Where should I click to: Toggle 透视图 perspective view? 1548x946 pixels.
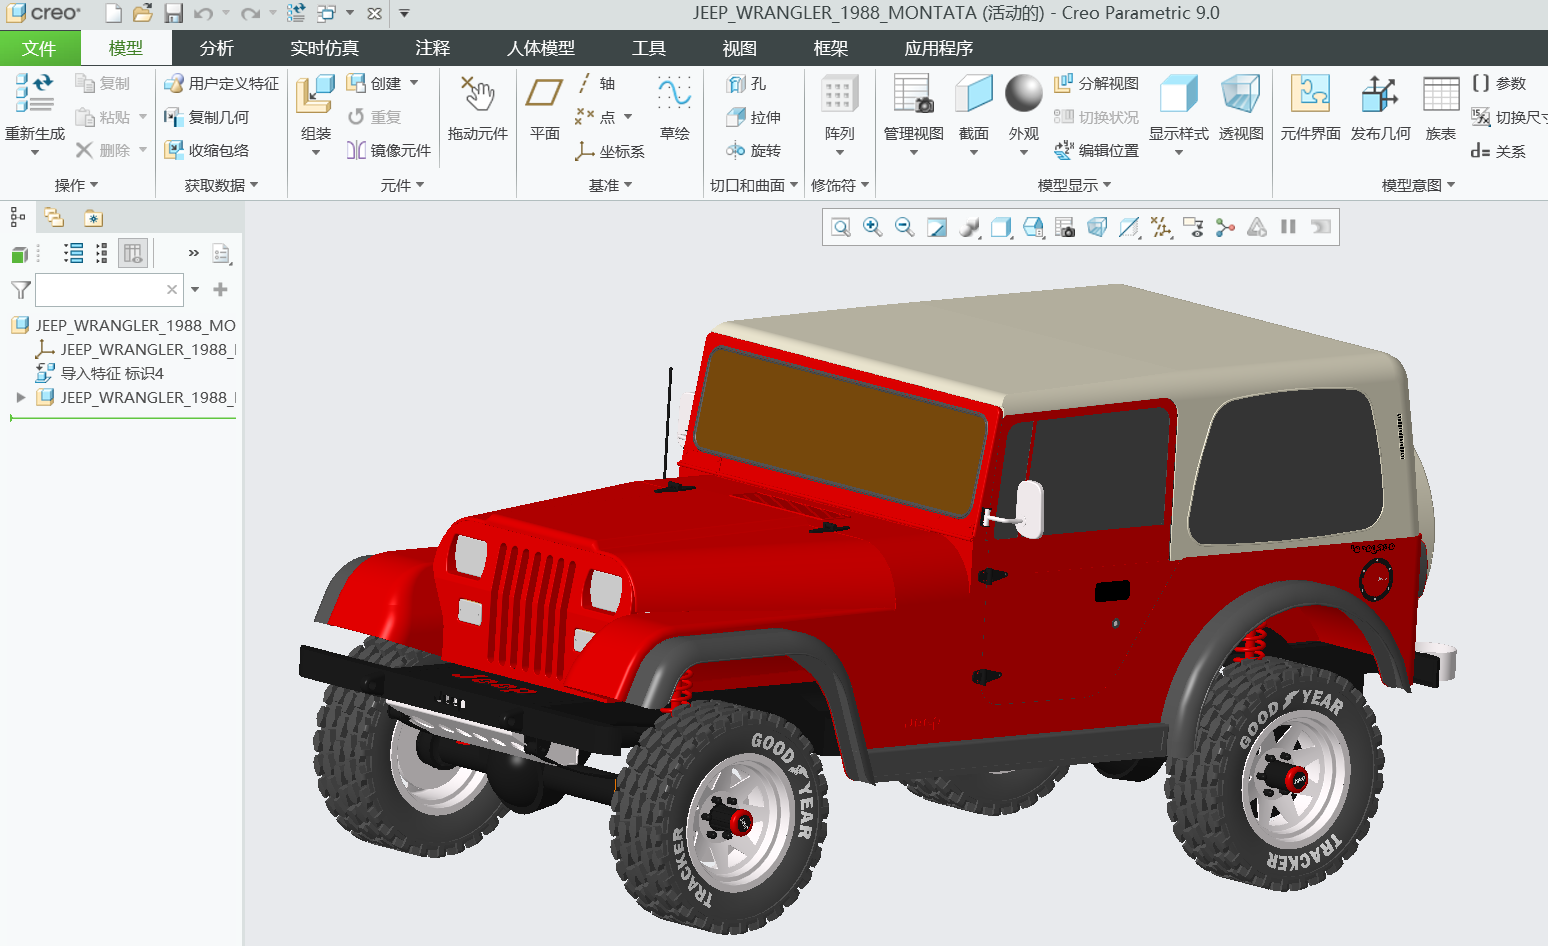point(1241,105)
